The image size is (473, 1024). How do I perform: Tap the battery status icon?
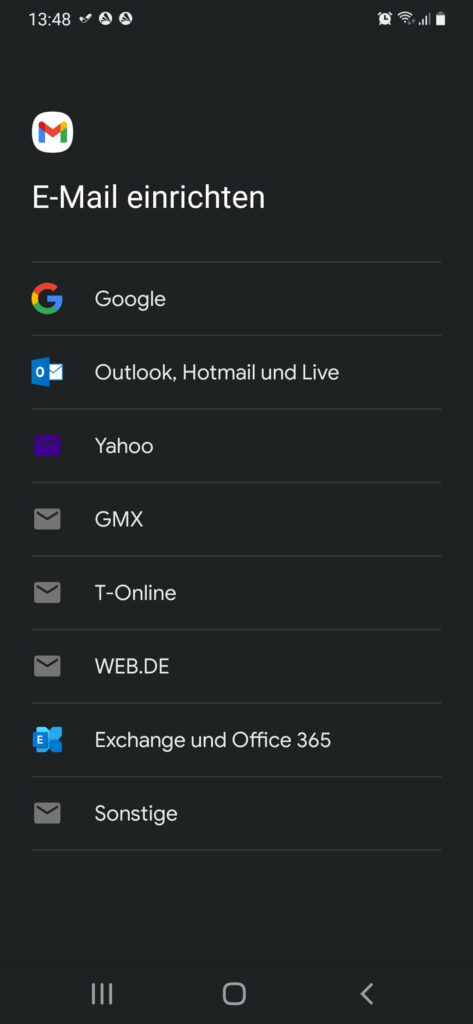point(441,19)
